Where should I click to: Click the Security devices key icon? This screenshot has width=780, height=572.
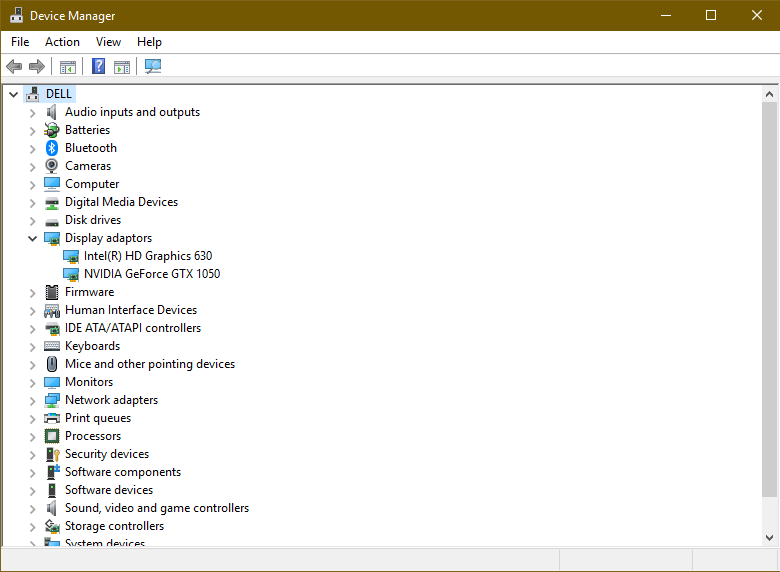tap(52, 454)
